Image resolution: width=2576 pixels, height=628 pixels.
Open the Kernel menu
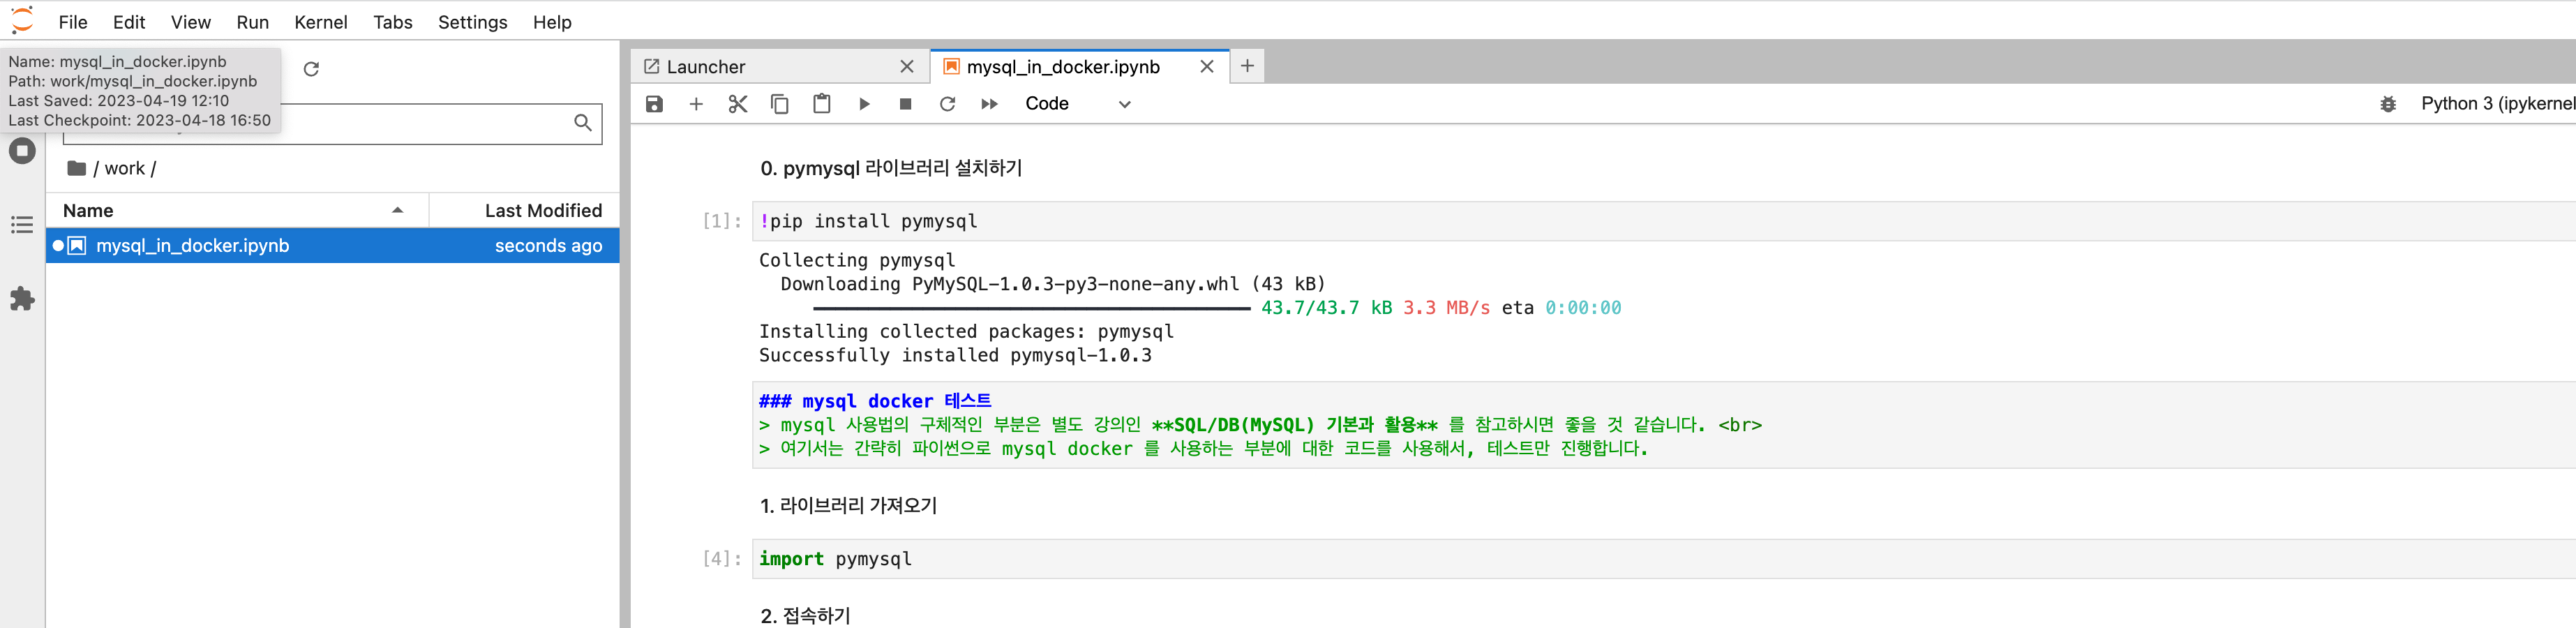point(320,22)
